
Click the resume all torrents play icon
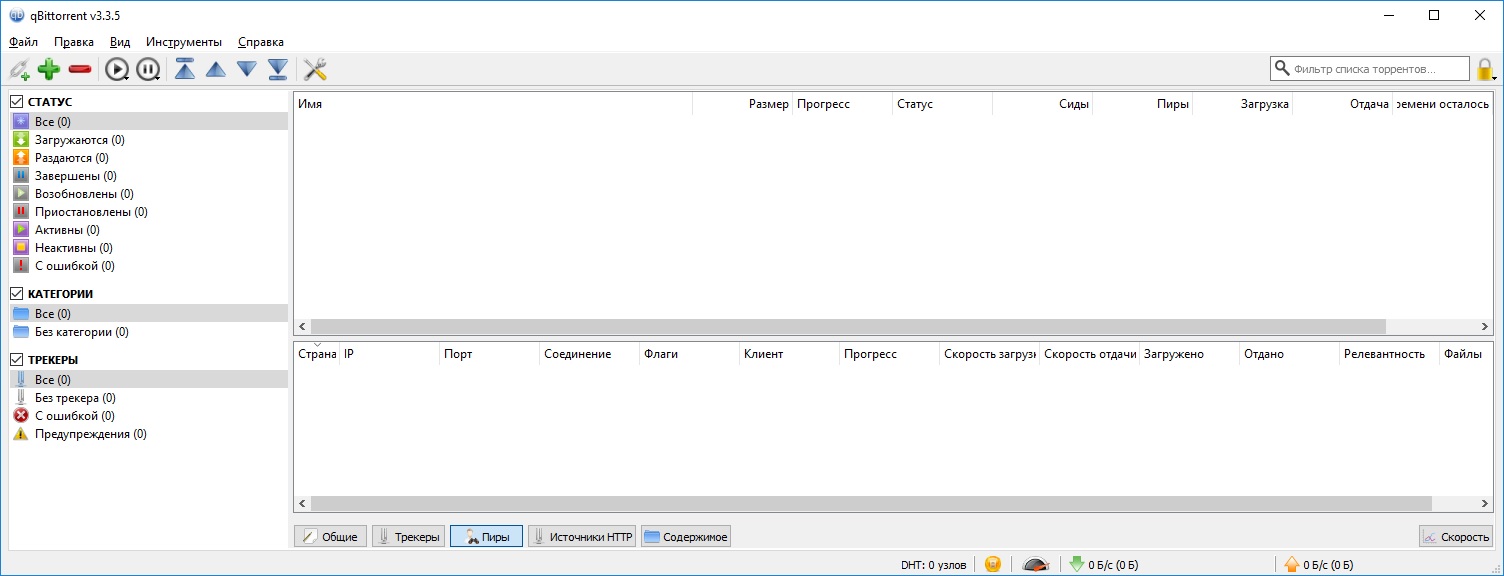(117, 69)
